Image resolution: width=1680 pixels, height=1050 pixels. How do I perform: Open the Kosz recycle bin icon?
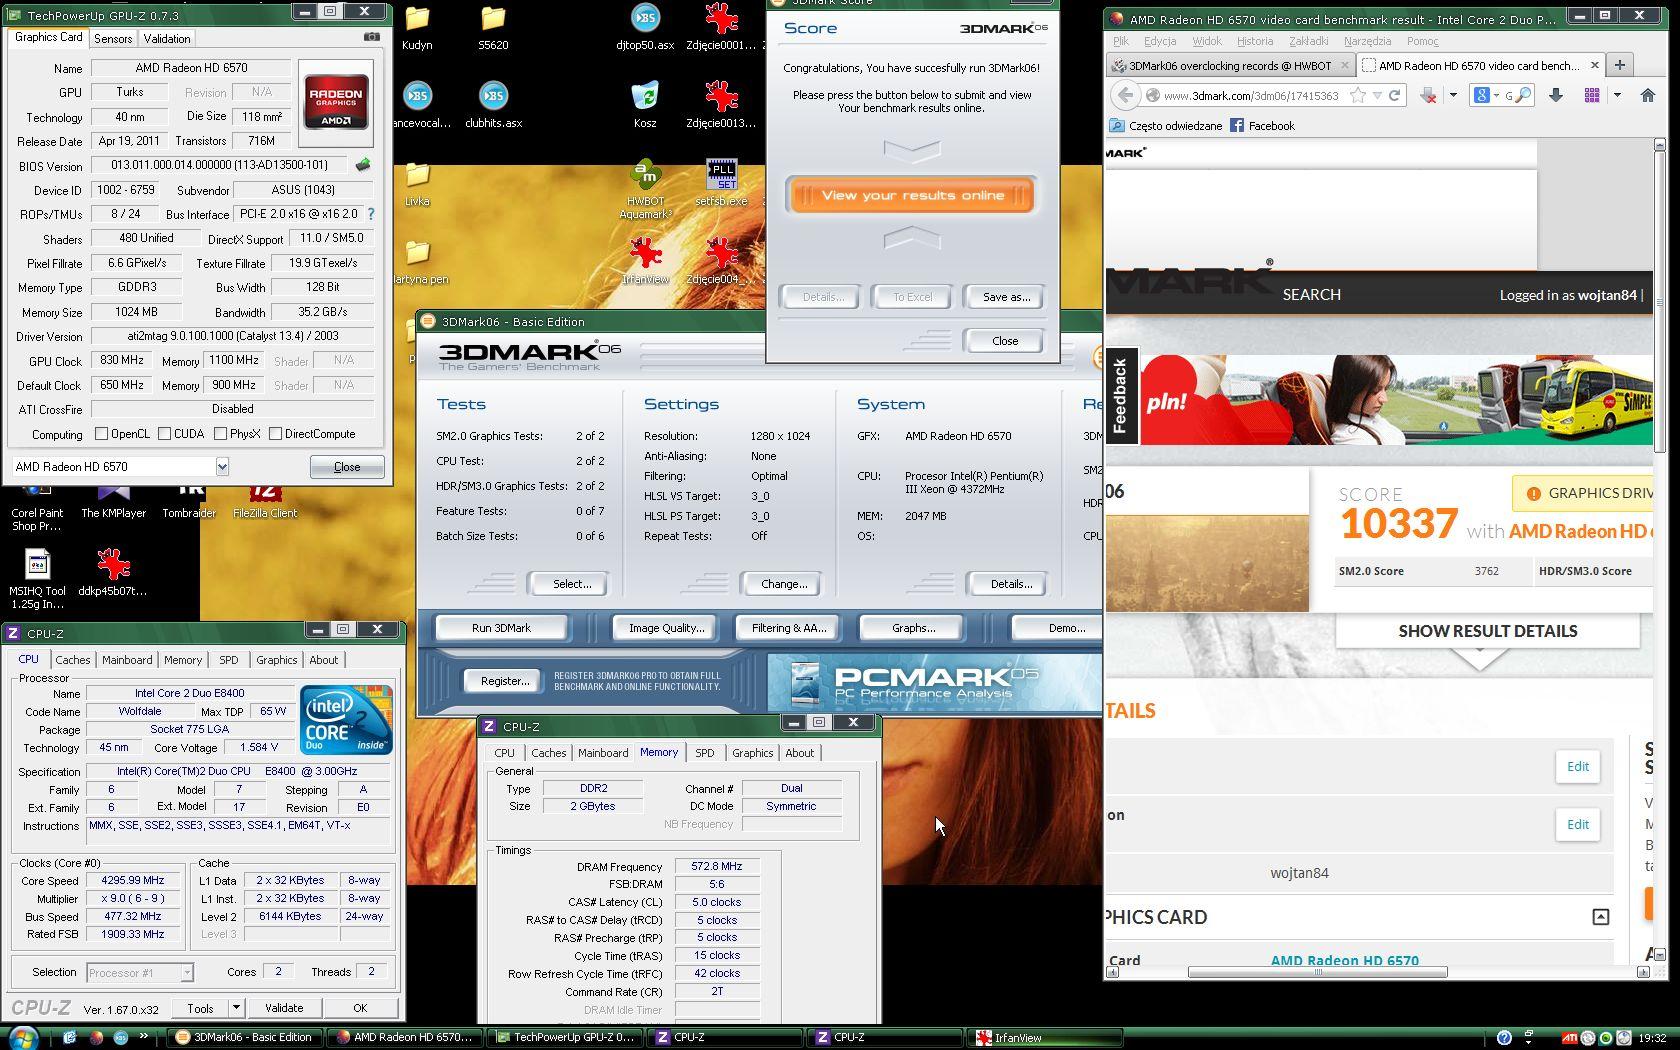(645, 105)
